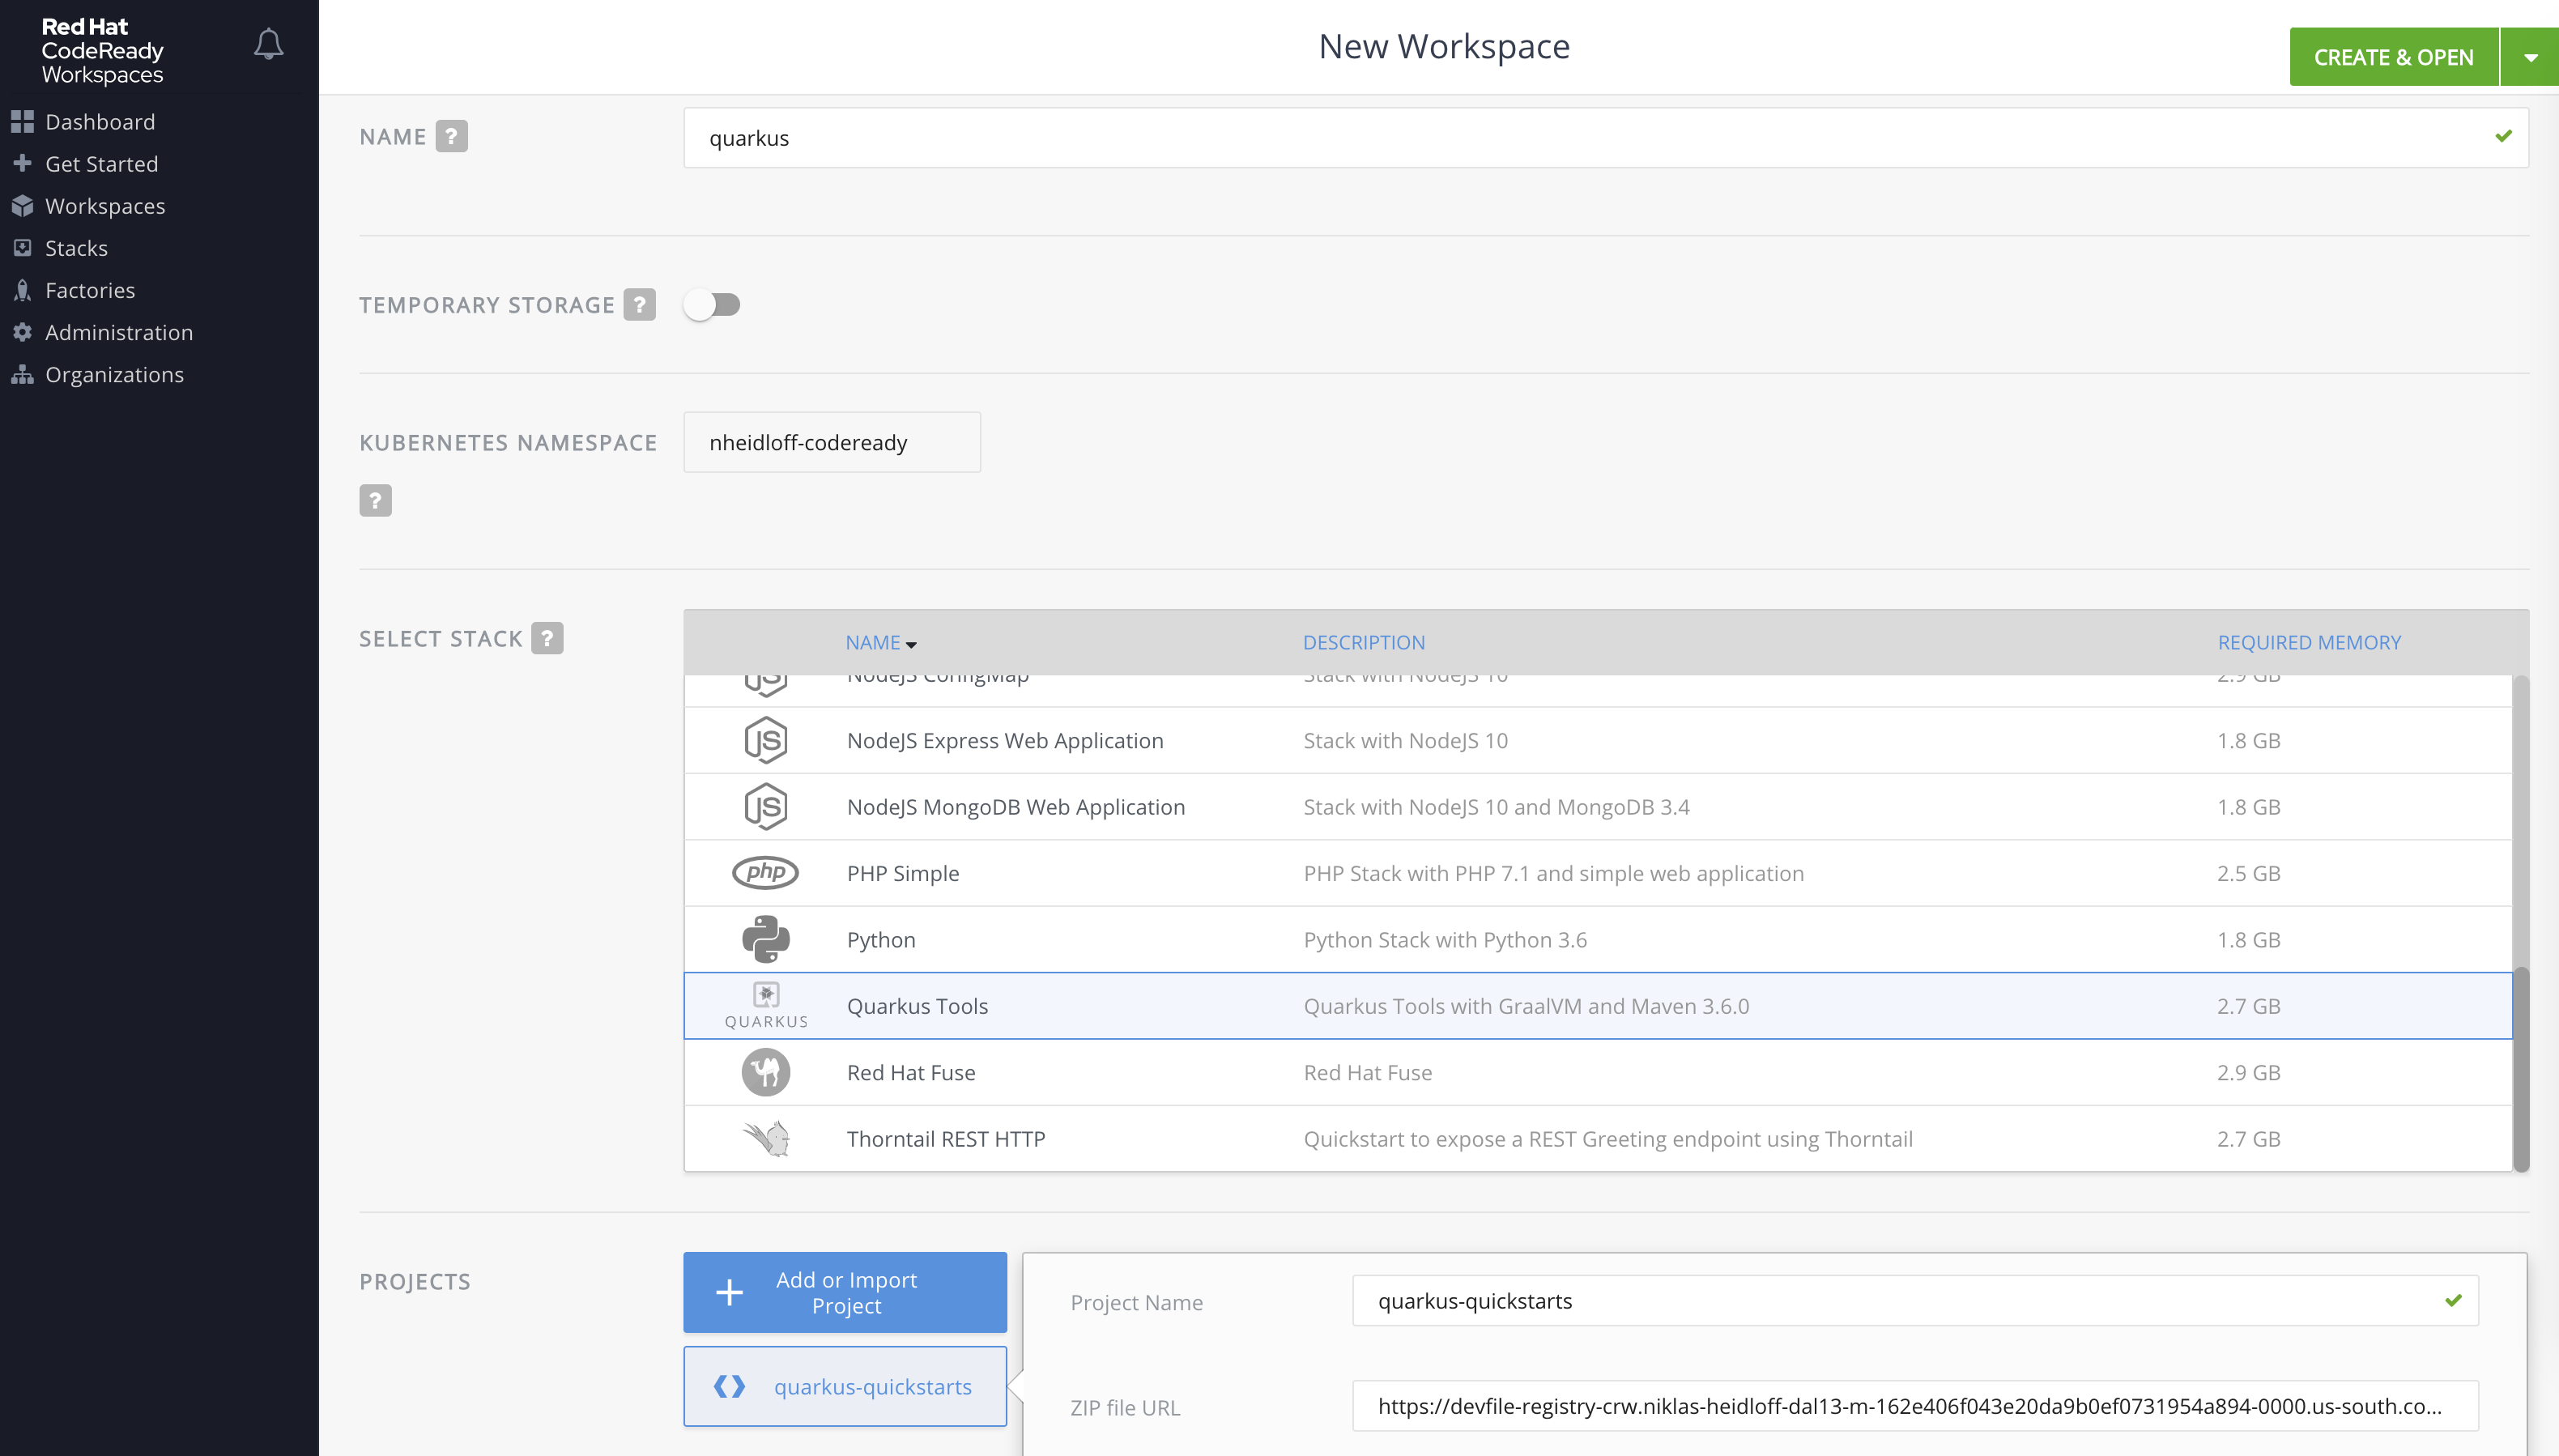Click the Kubernetes Namespace field
Viewport: 2559px width, 1456px height.
832,442
